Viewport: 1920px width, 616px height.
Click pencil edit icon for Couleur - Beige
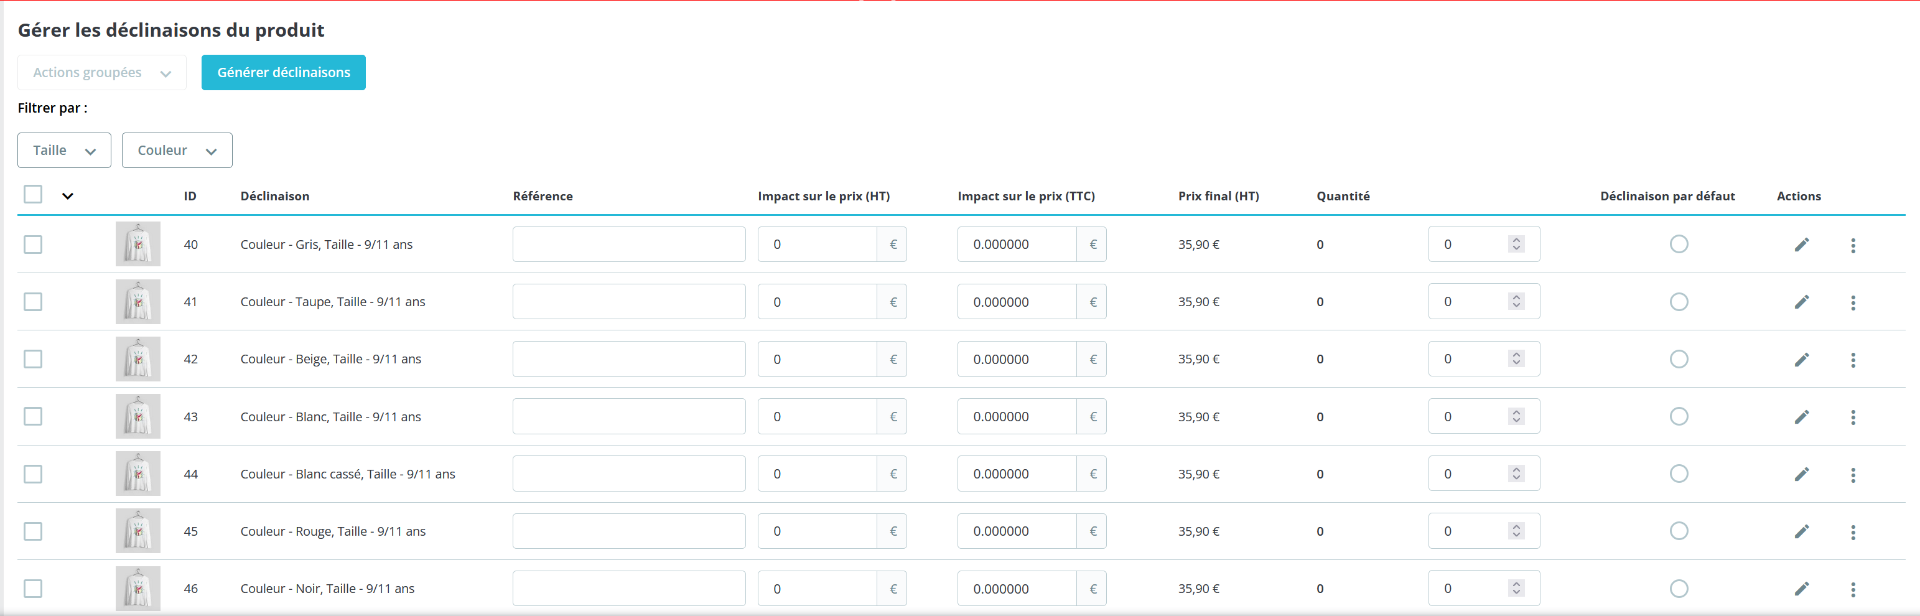(1801, 359)
